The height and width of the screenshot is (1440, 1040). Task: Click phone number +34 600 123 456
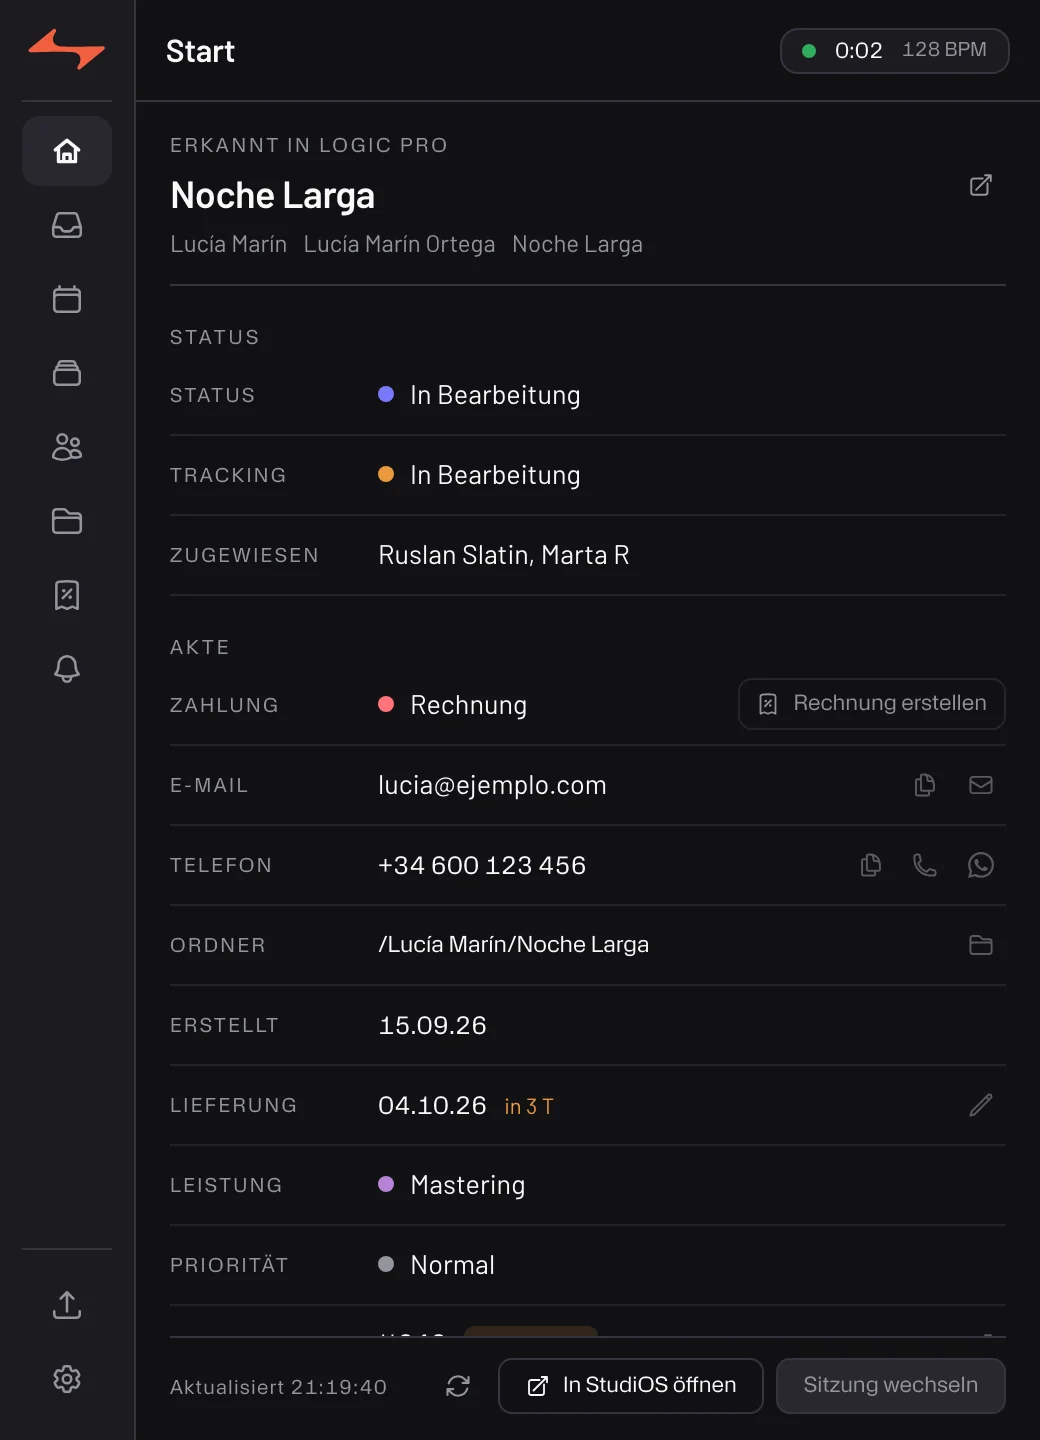point(482,865)
